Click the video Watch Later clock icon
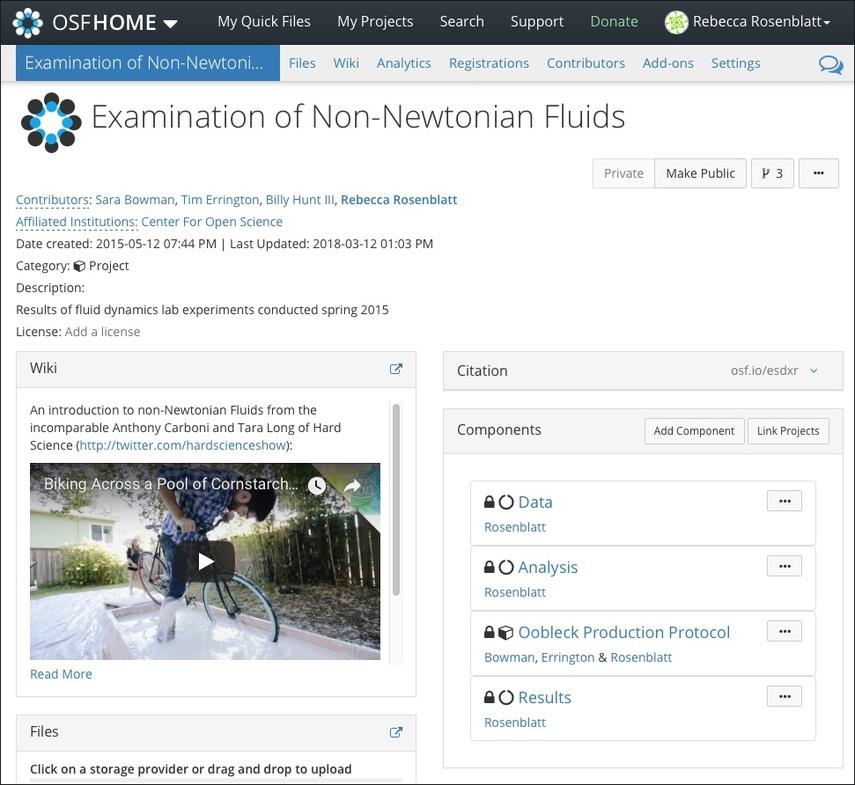 317,485
